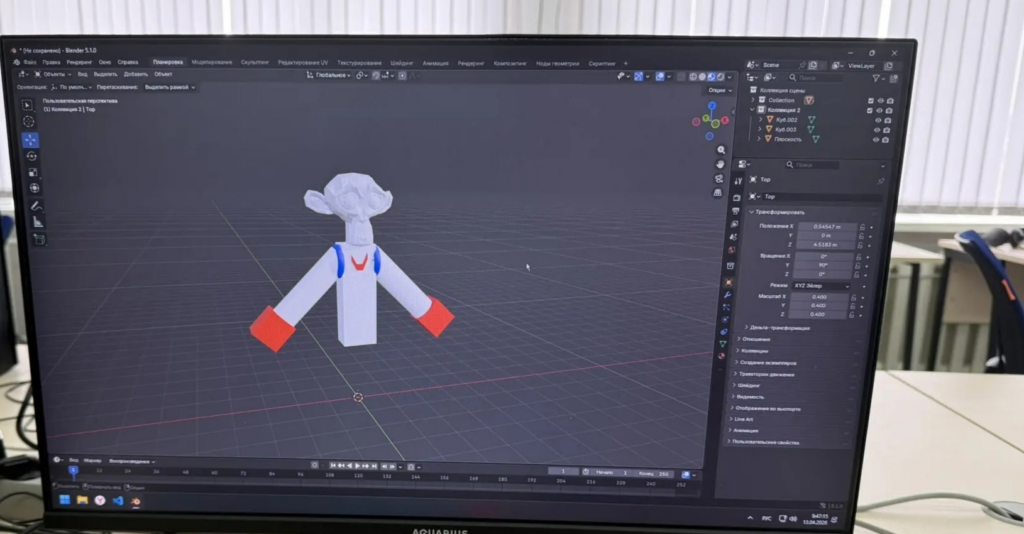1024x534 pixels.
Task: Switch to the Моделирование workspace tab
Action: (x=211, y=62)
